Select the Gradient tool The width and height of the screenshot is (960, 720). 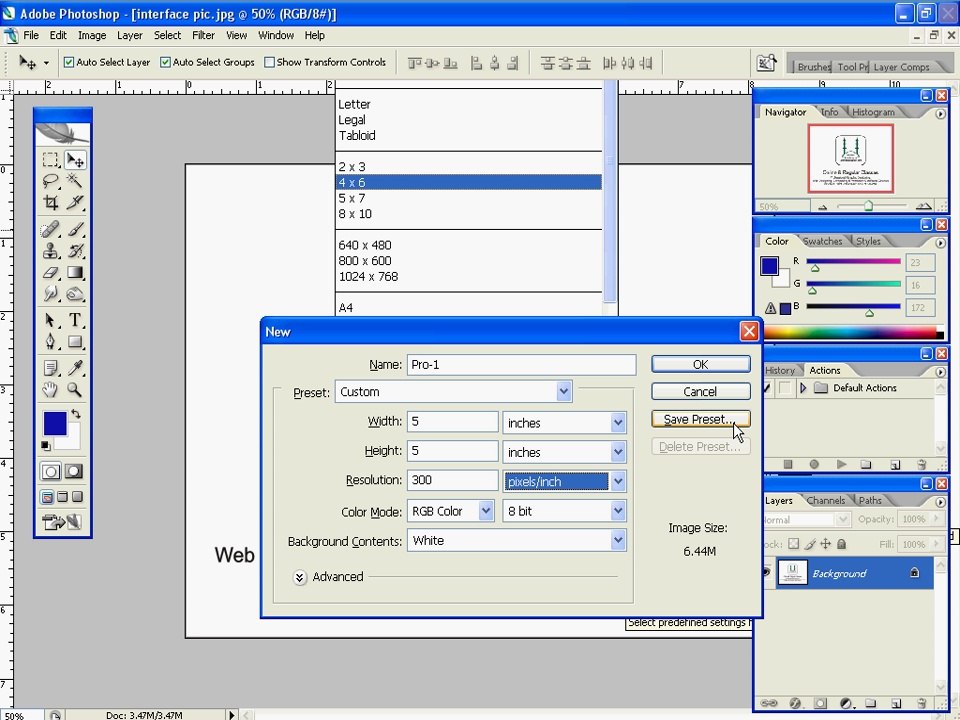[75, 272]
